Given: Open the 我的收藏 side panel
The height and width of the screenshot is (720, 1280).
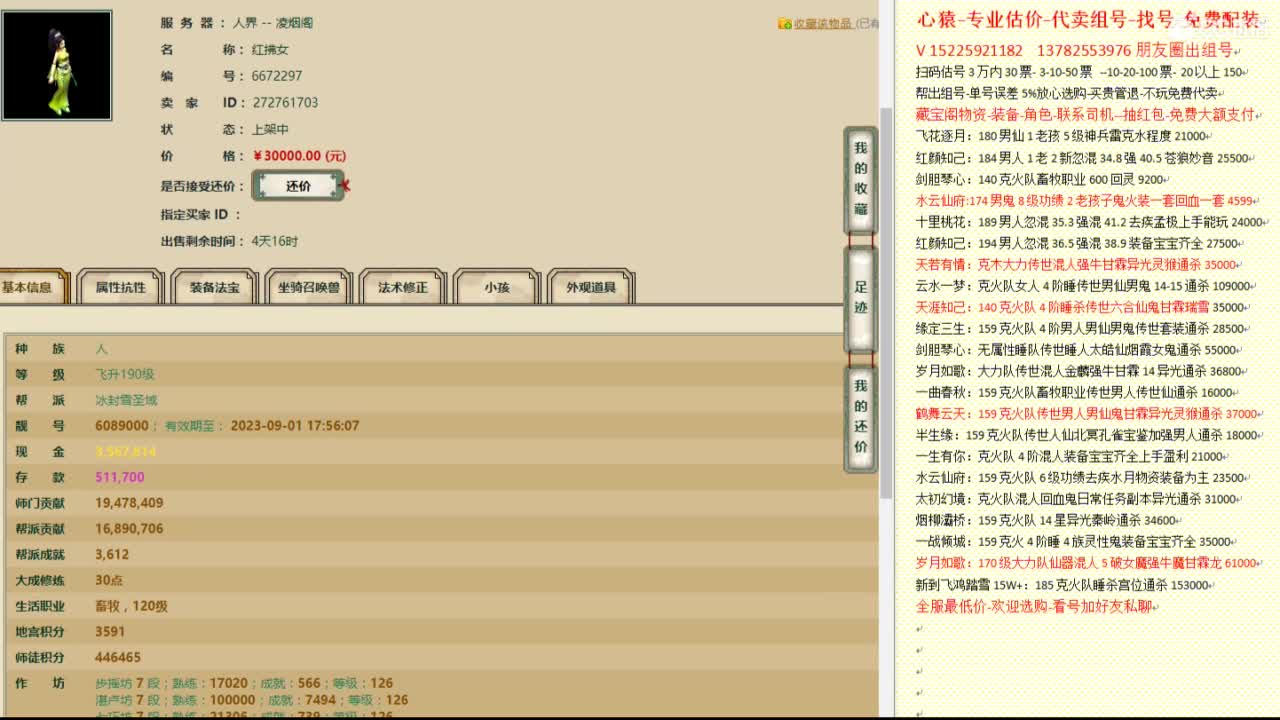Looking at the screenshot, I should click(860, 169).
